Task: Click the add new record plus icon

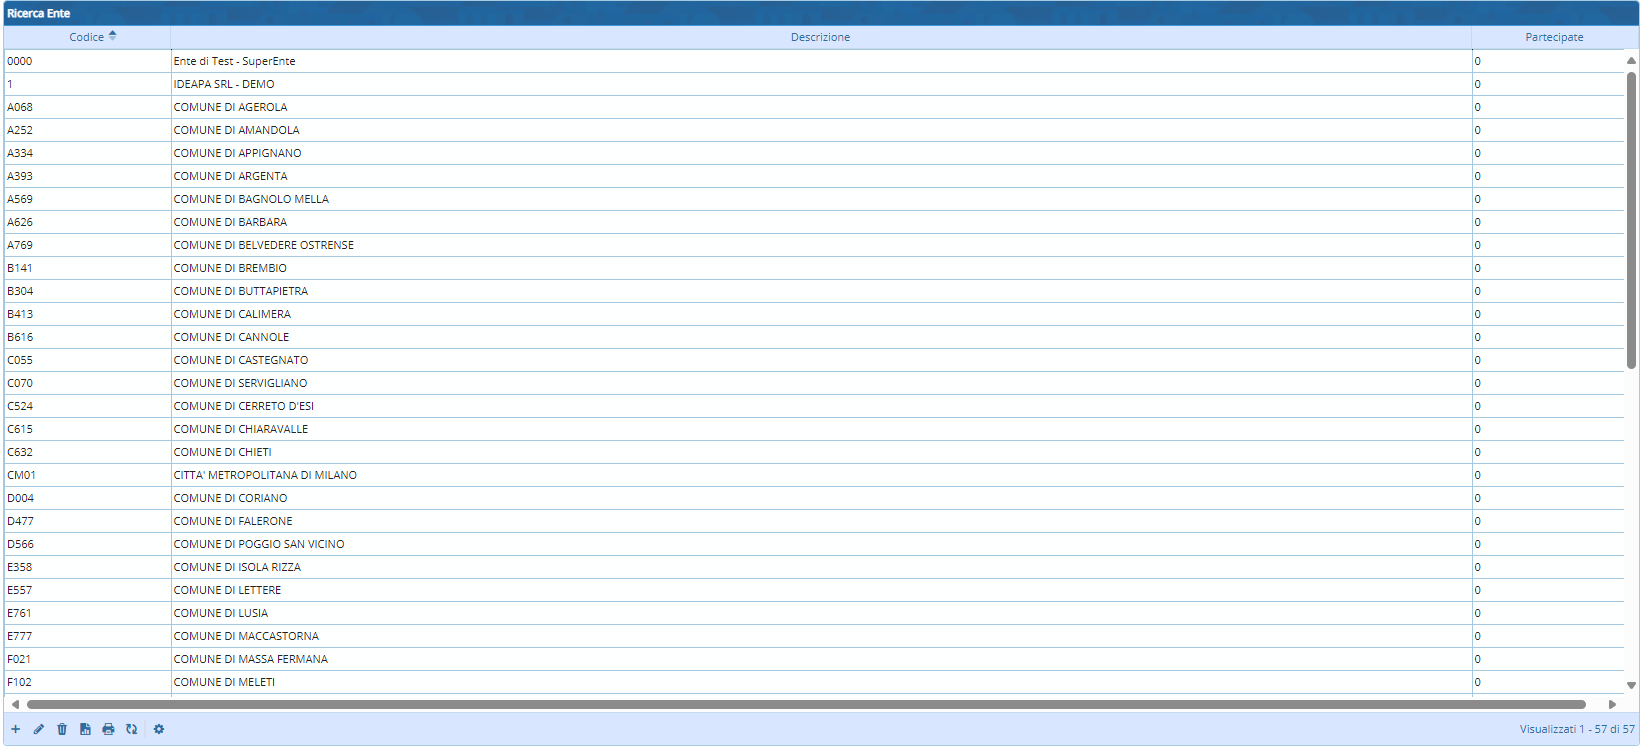Action: pos(15,729)
